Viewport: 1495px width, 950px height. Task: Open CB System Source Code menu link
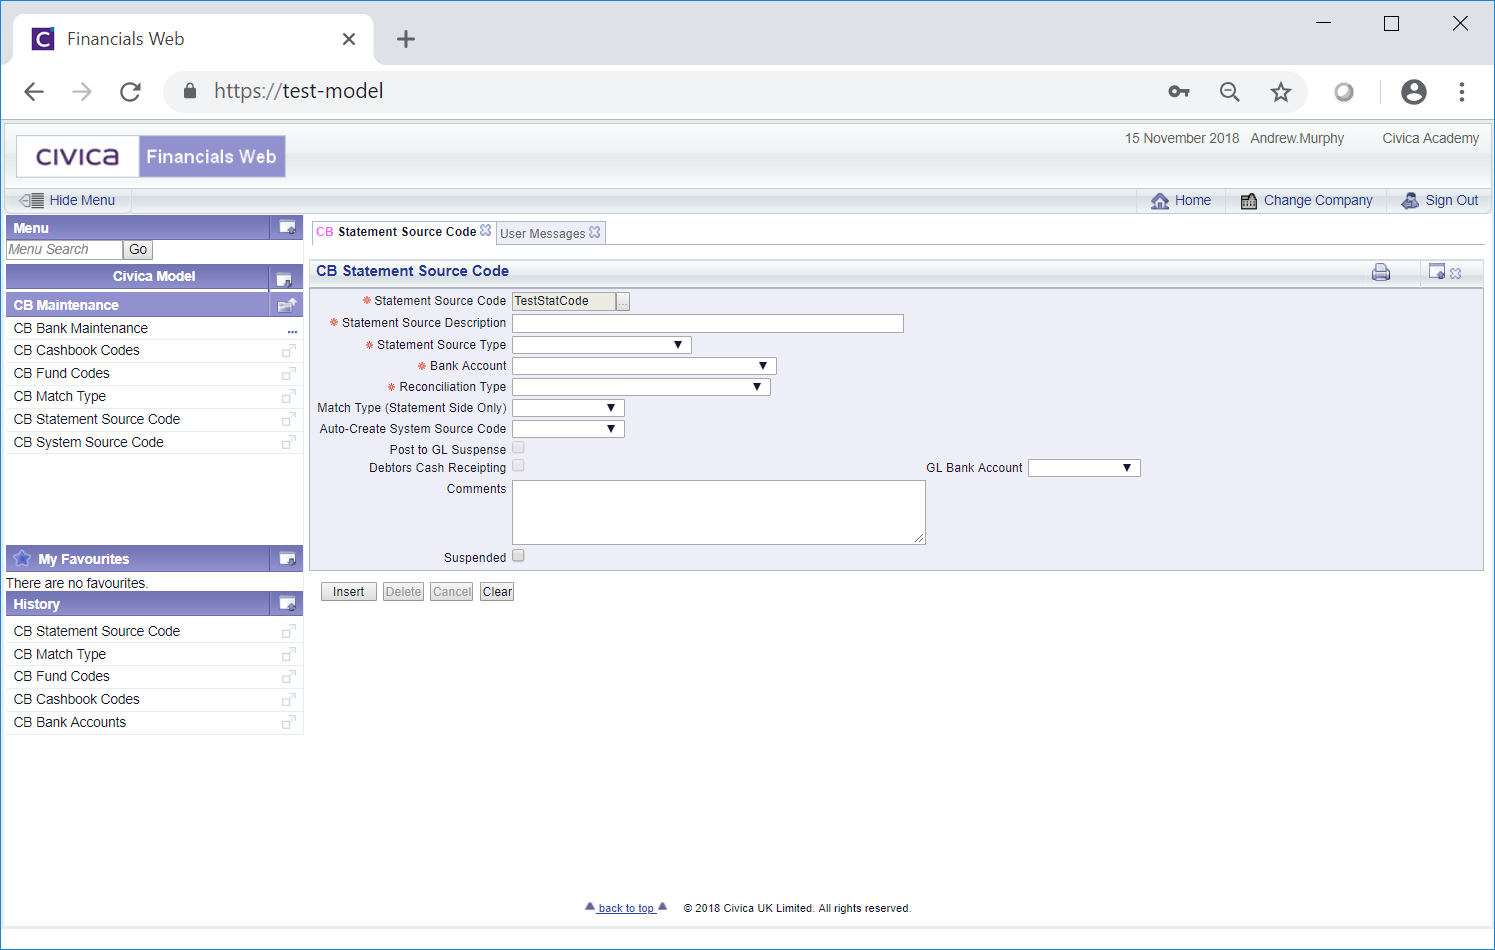coord(89,442)
